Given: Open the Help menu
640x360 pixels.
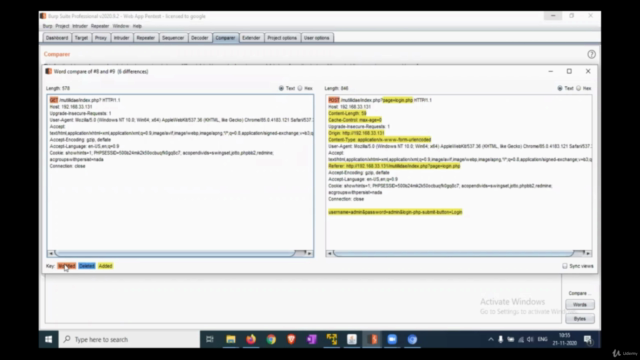Looking at the screenshot, I should coord(137,26).
